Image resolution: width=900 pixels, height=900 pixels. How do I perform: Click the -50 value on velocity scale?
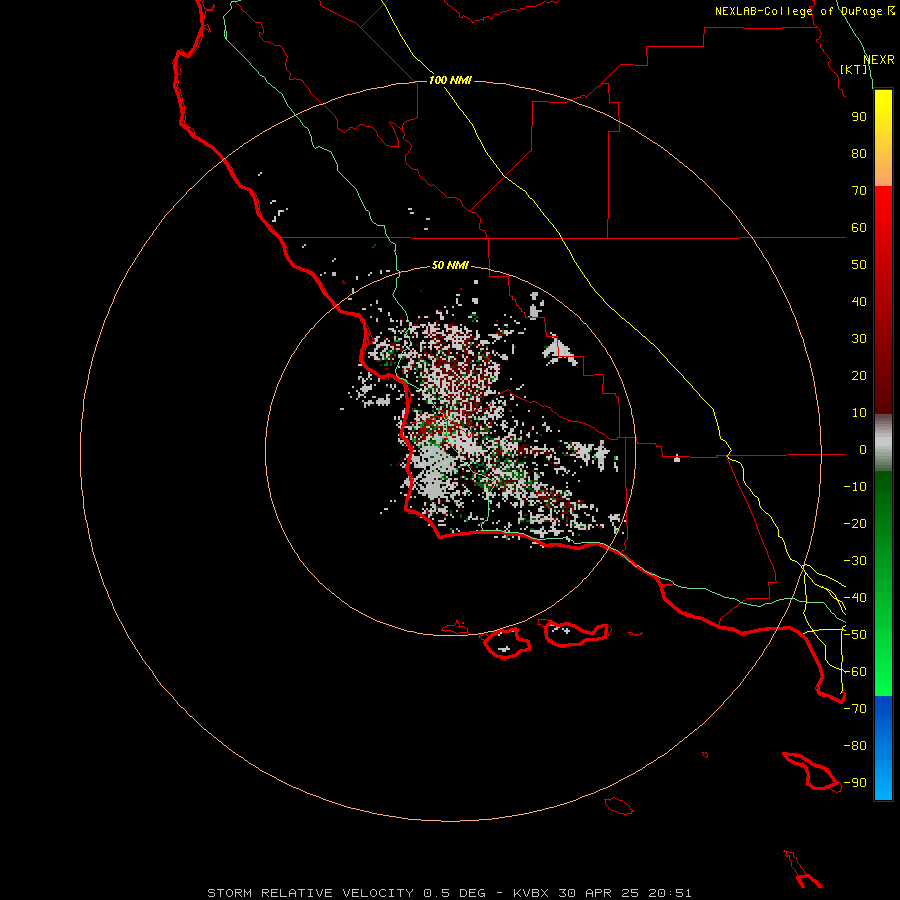[x=855, y=635]
